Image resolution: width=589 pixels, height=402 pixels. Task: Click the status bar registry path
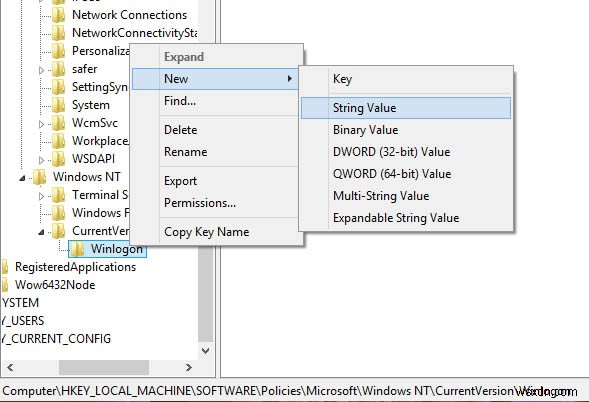pyautogui.click(x=288, y=391)
